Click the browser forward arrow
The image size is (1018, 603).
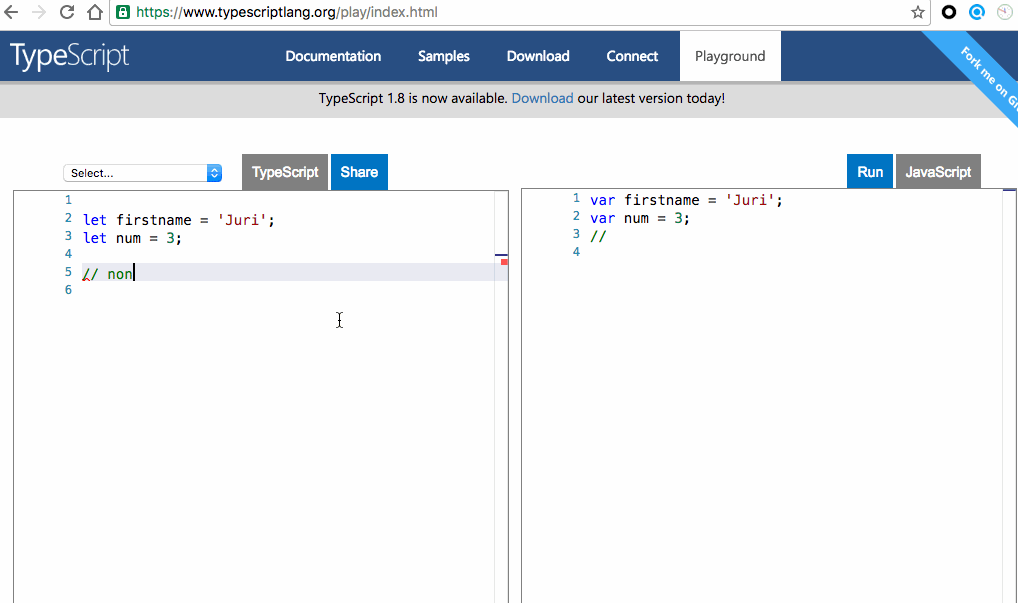(x=39, y=13)
